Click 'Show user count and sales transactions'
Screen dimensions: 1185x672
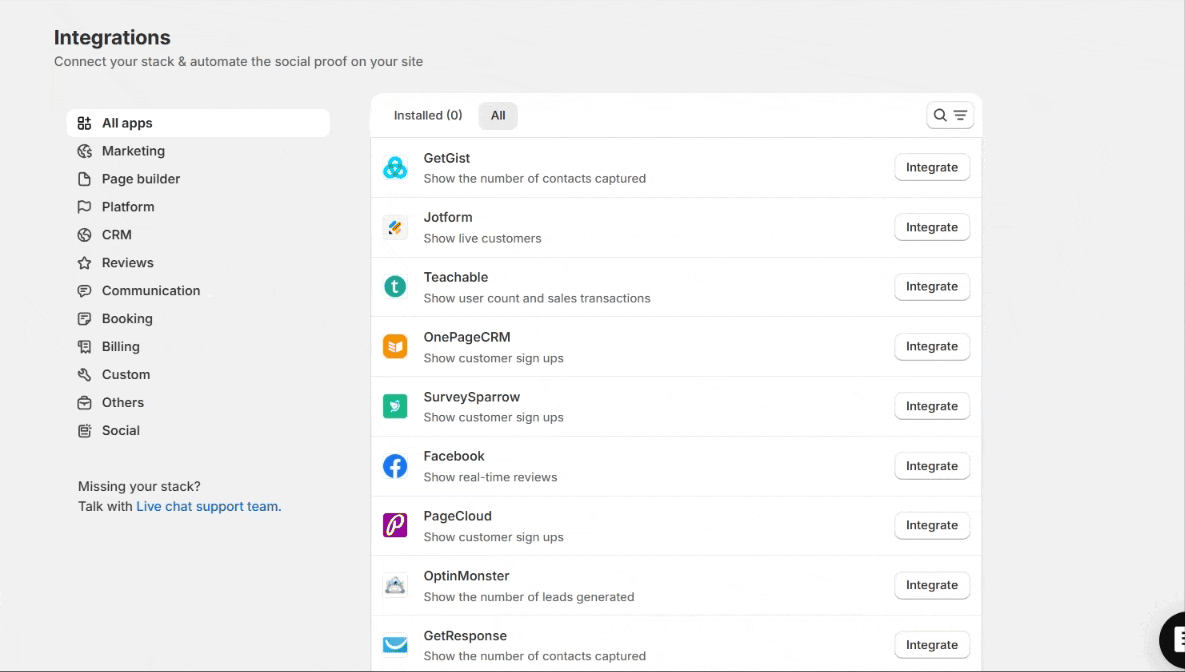537,299
